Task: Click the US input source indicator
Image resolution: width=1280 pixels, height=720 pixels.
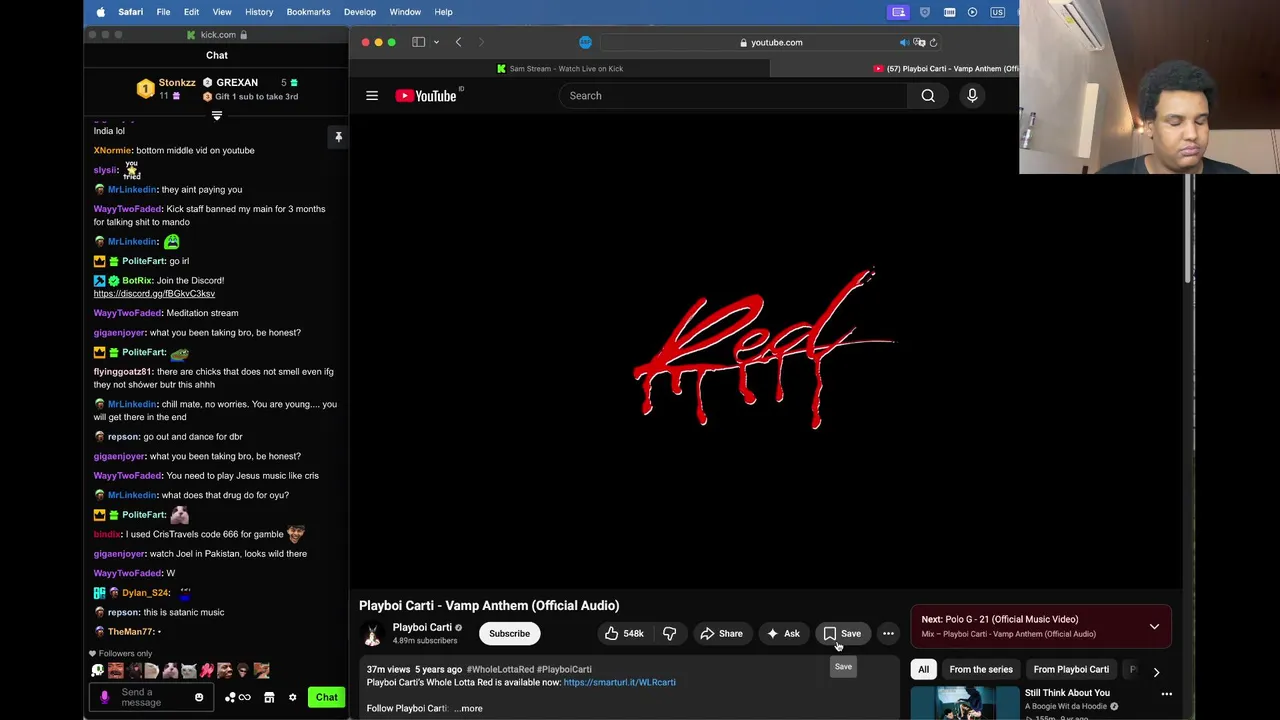Action: 997,12
